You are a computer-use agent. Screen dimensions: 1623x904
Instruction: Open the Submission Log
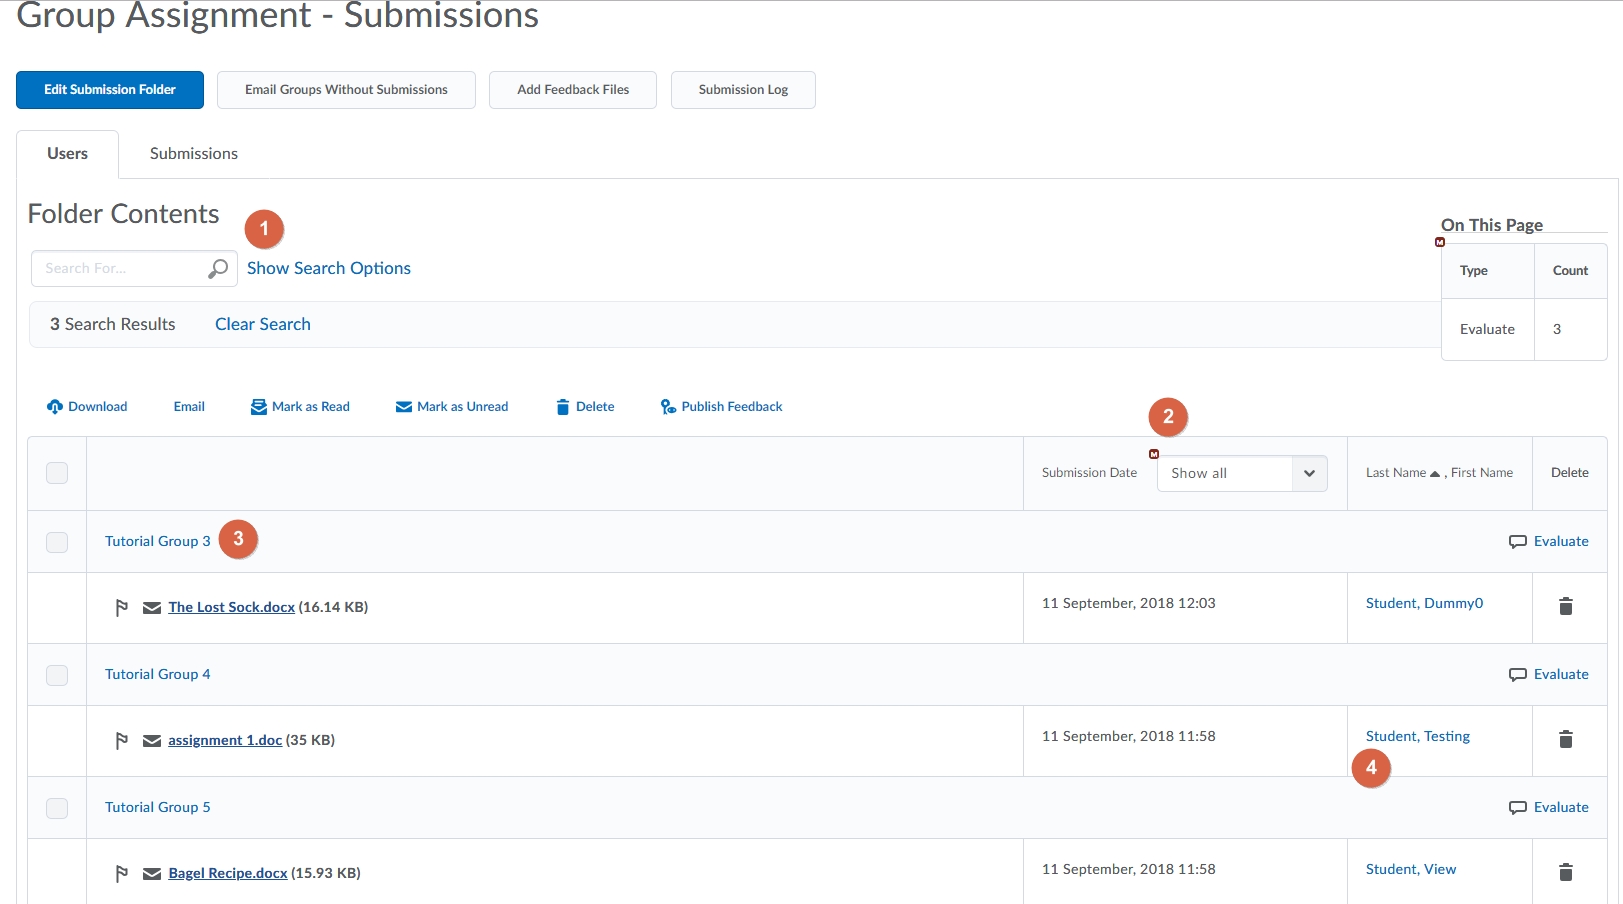pyautogui.click(x=743, y=90)
